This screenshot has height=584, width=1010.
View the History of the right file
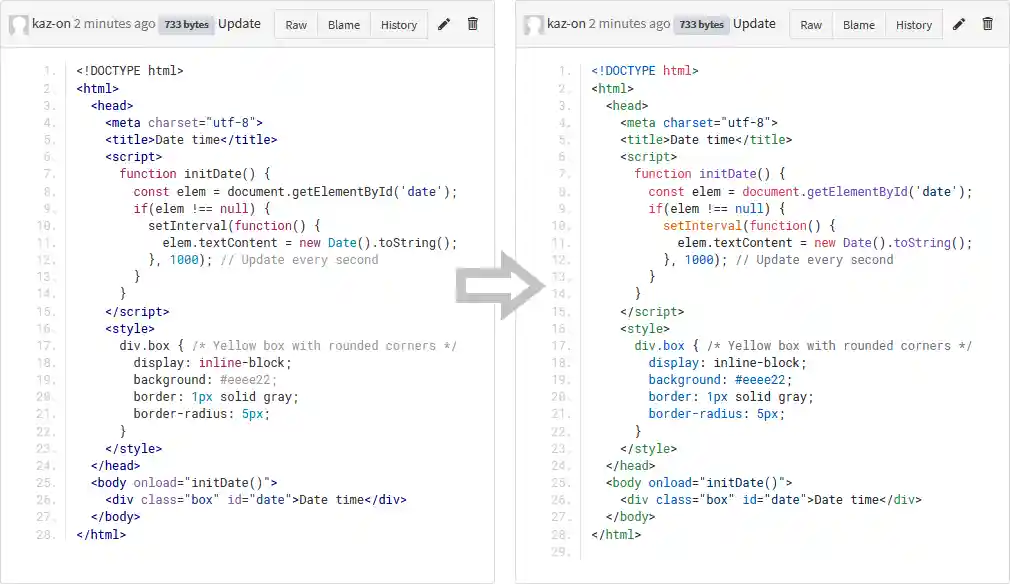(x=913, y=24)
